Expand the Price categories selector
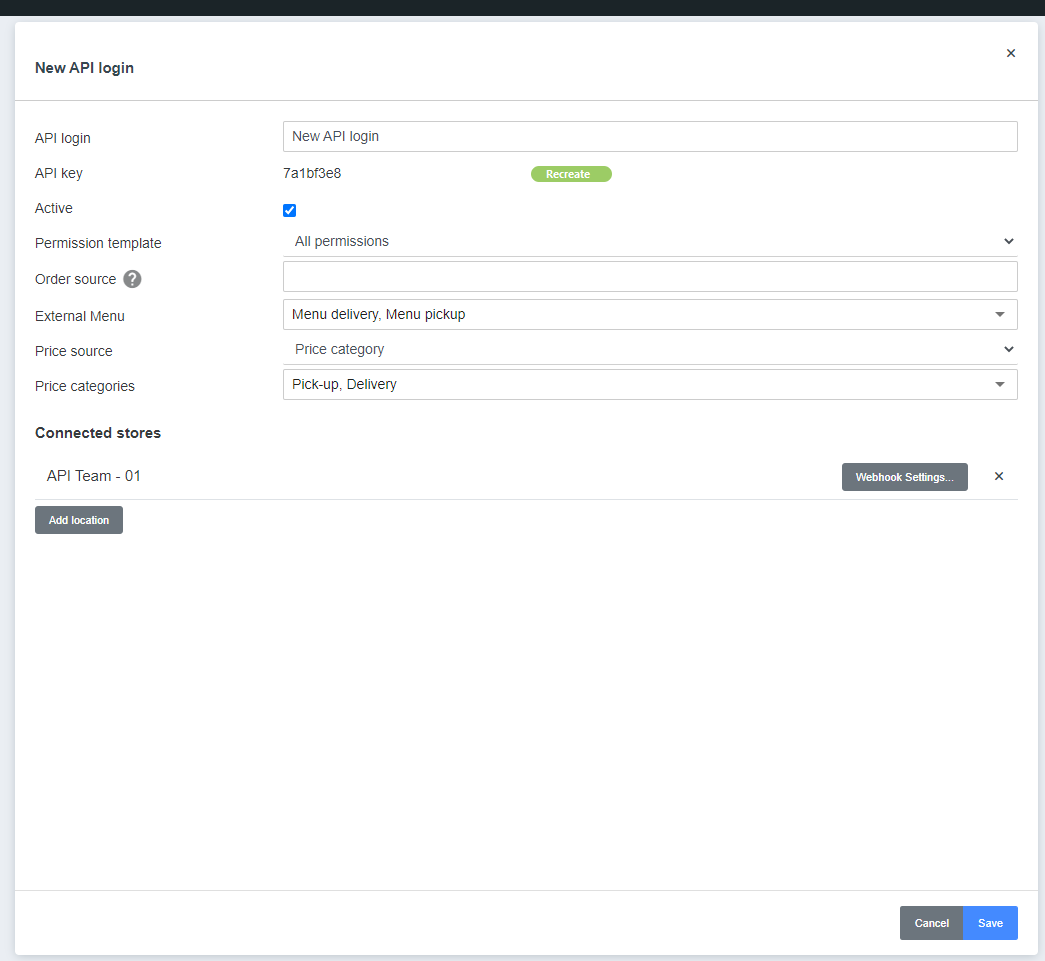 point(650,384)
